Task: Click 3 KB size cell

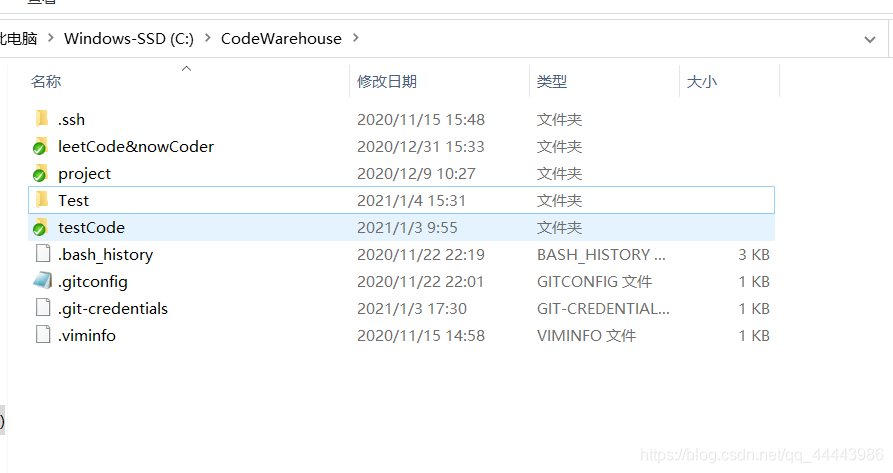Action: pos(754,254)
